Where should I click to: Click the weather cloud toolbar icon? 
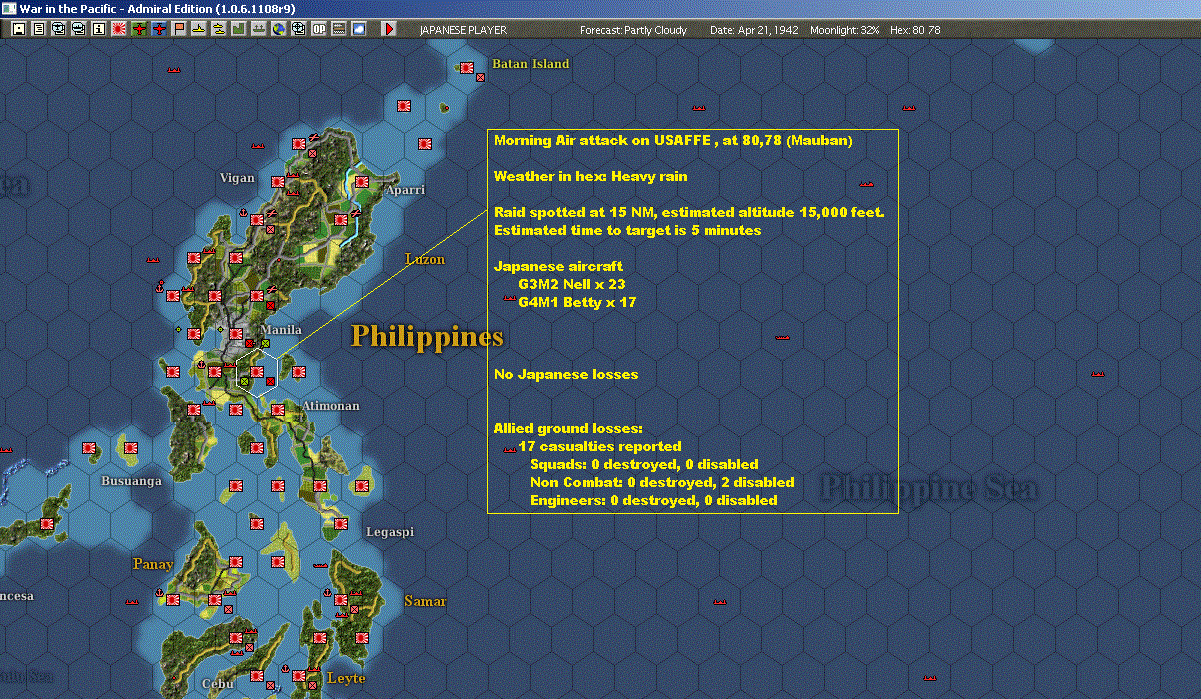[x=359, y=29]
